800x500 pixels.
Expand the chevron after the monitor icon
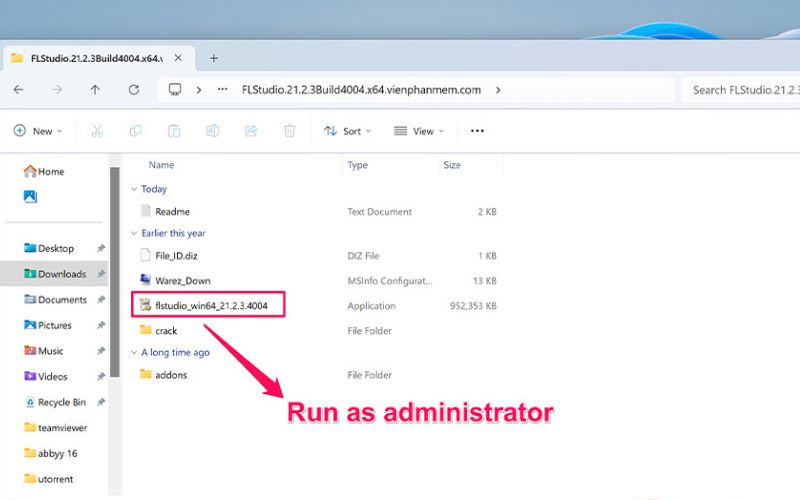pyautogui.click(x=198, y=90)
